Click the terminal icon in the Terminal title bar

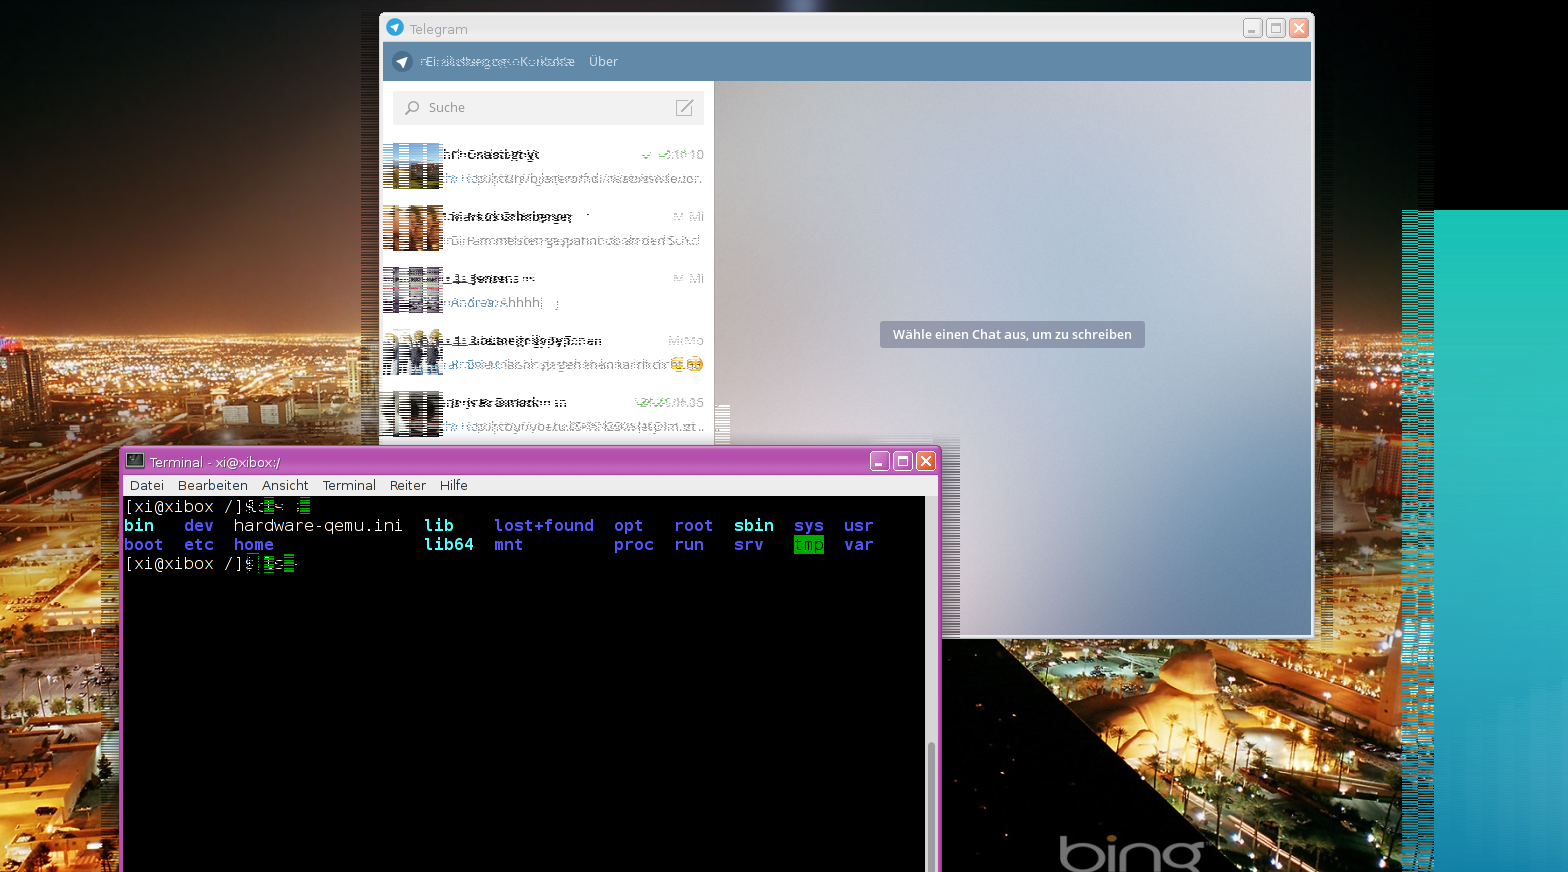point(135,461)
